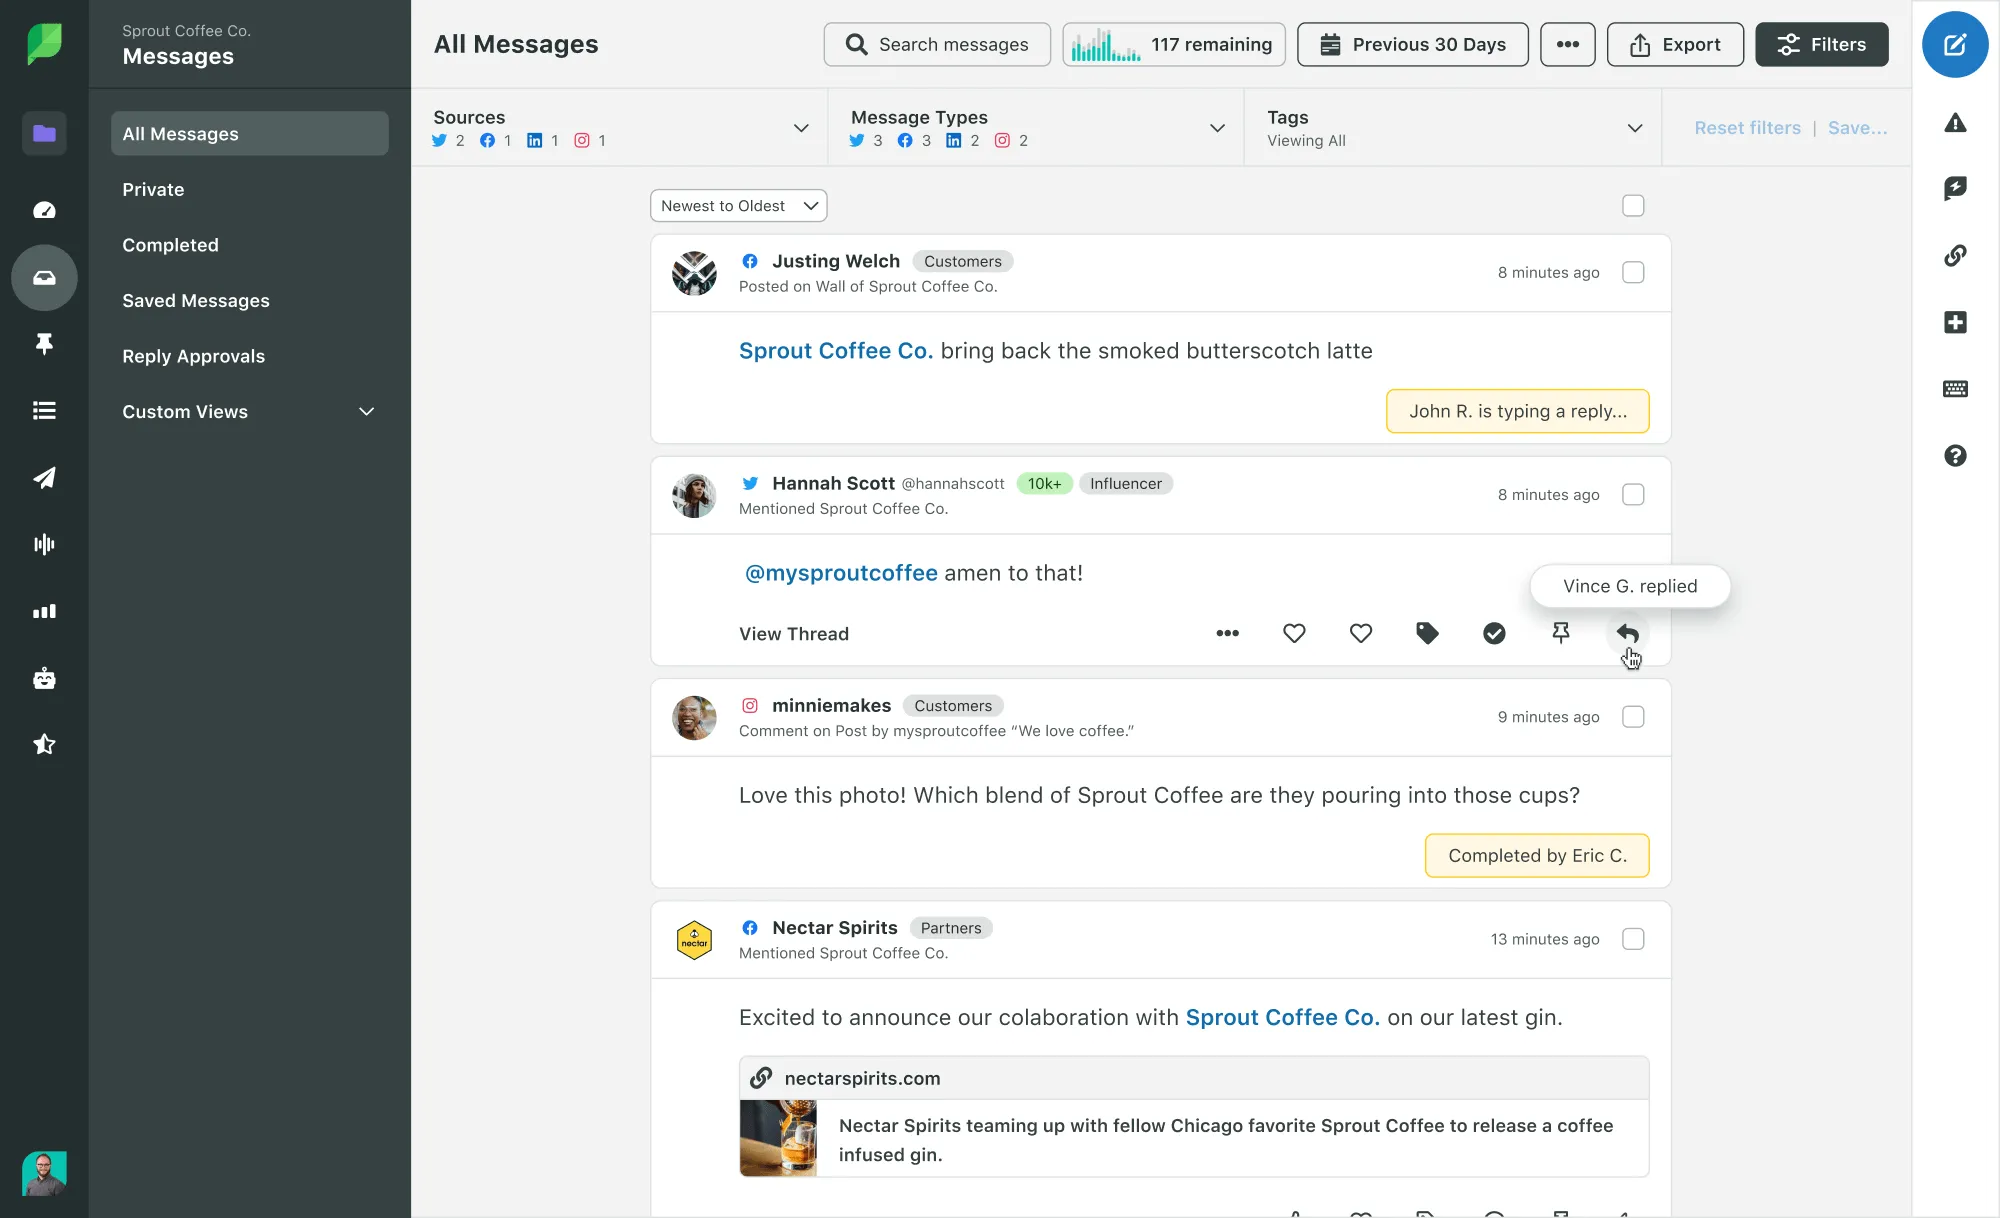This screenshot has height=1218, width=2000.
Task: Open more options on Hannah Scott message
Action: [1227, 633]
